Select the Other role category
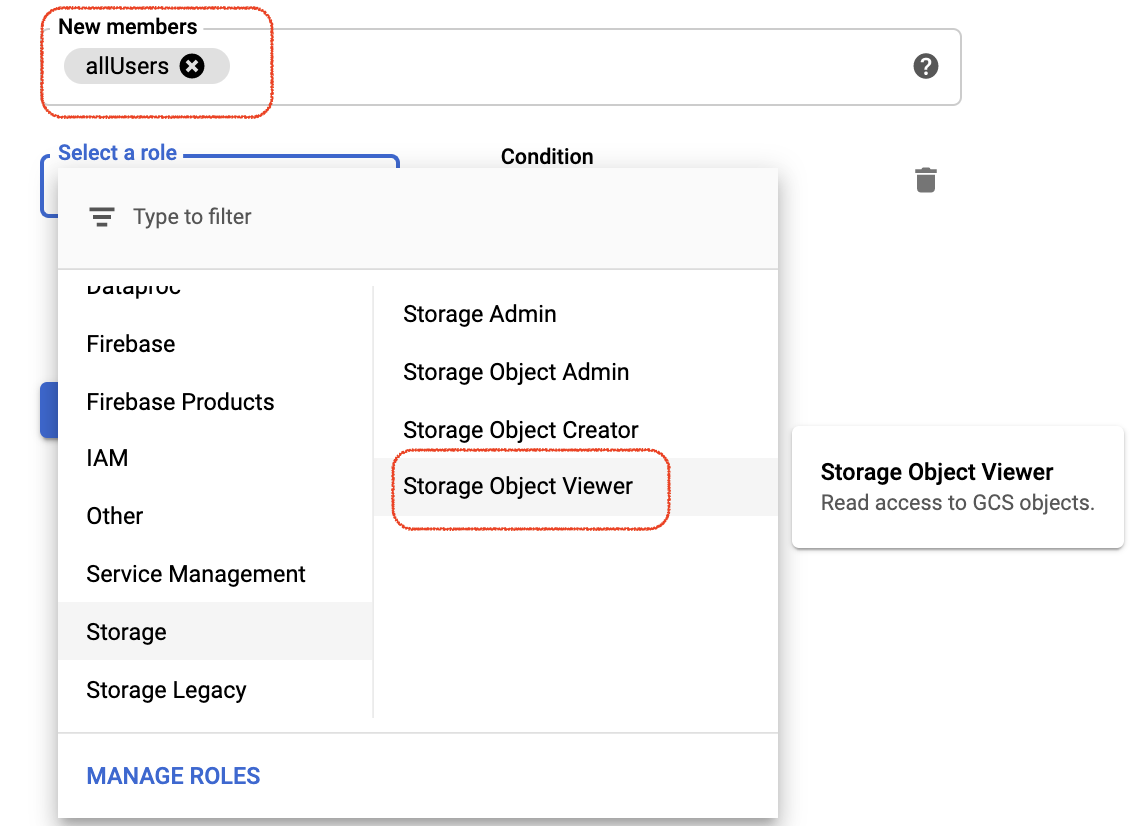This screenshot has width=1140, height=826. [115, 516]
